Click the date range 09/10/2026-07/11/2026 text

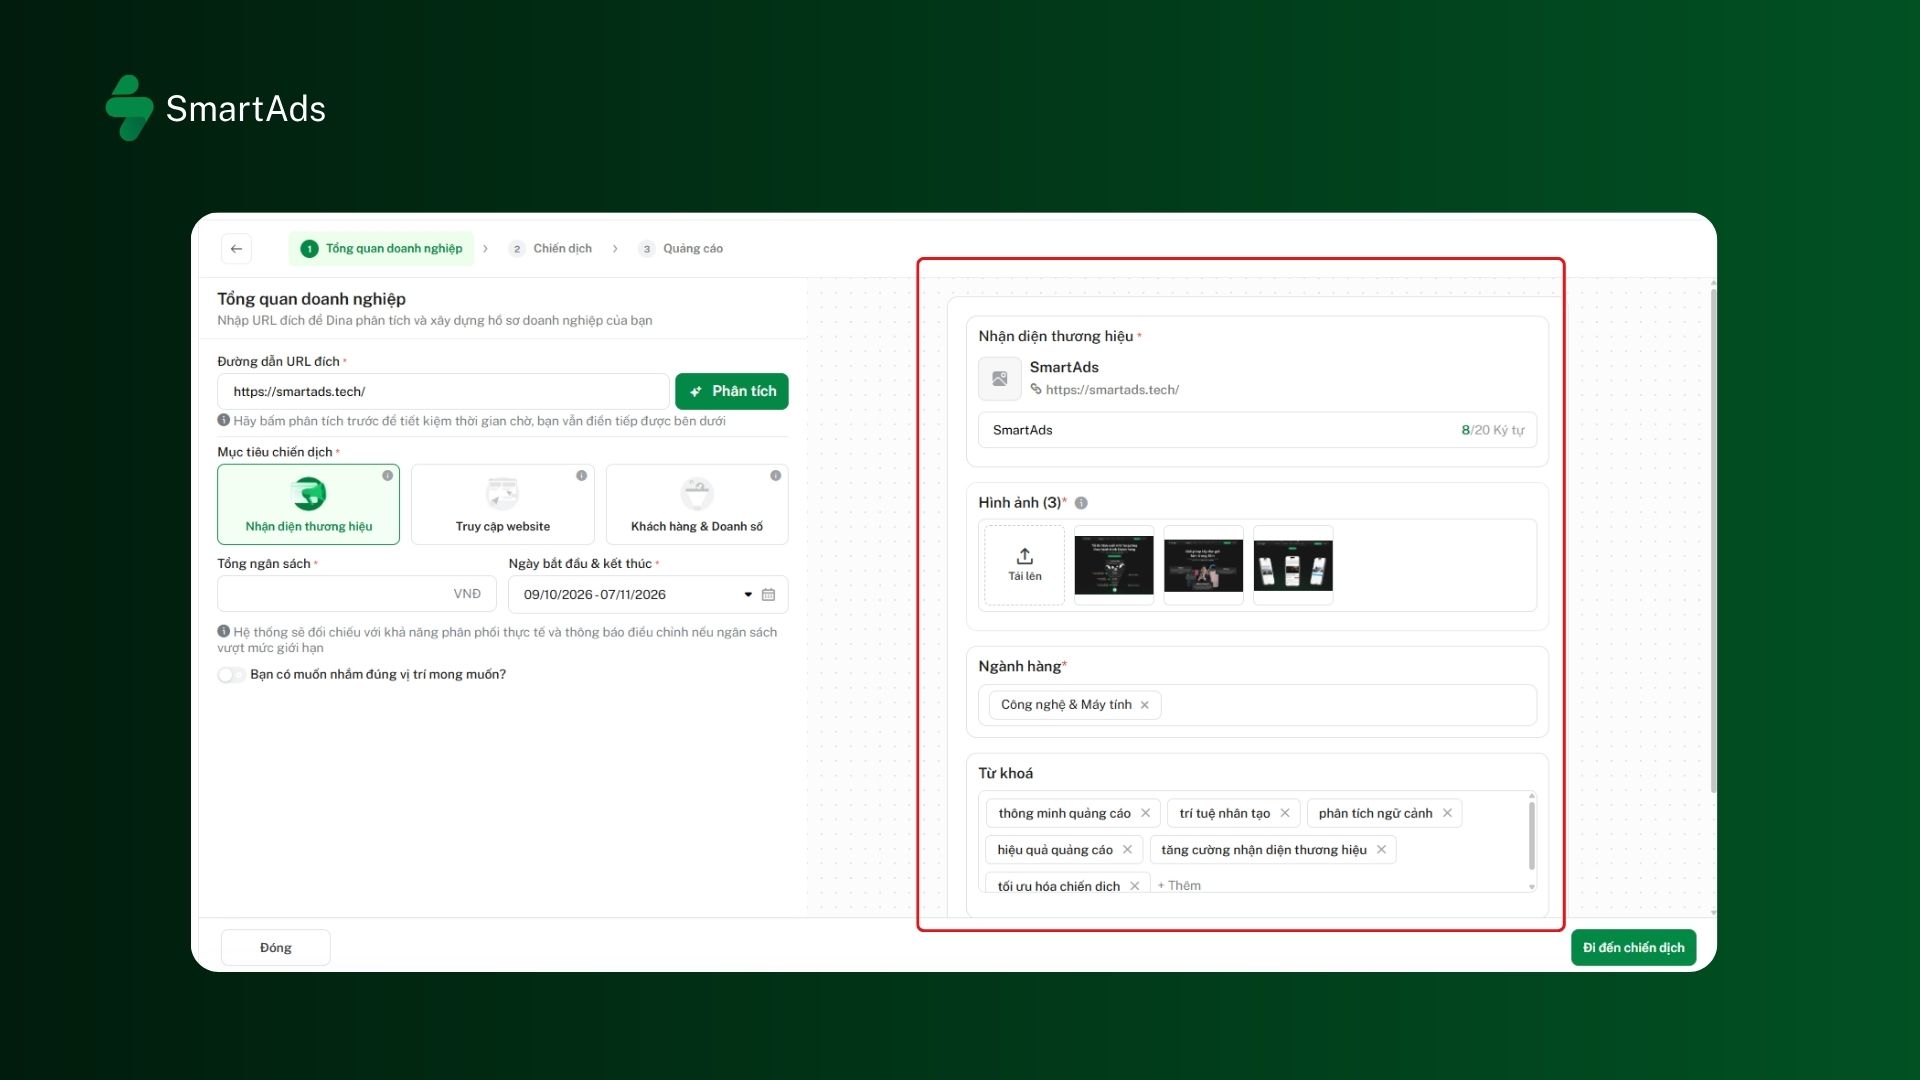click(594, 595)
